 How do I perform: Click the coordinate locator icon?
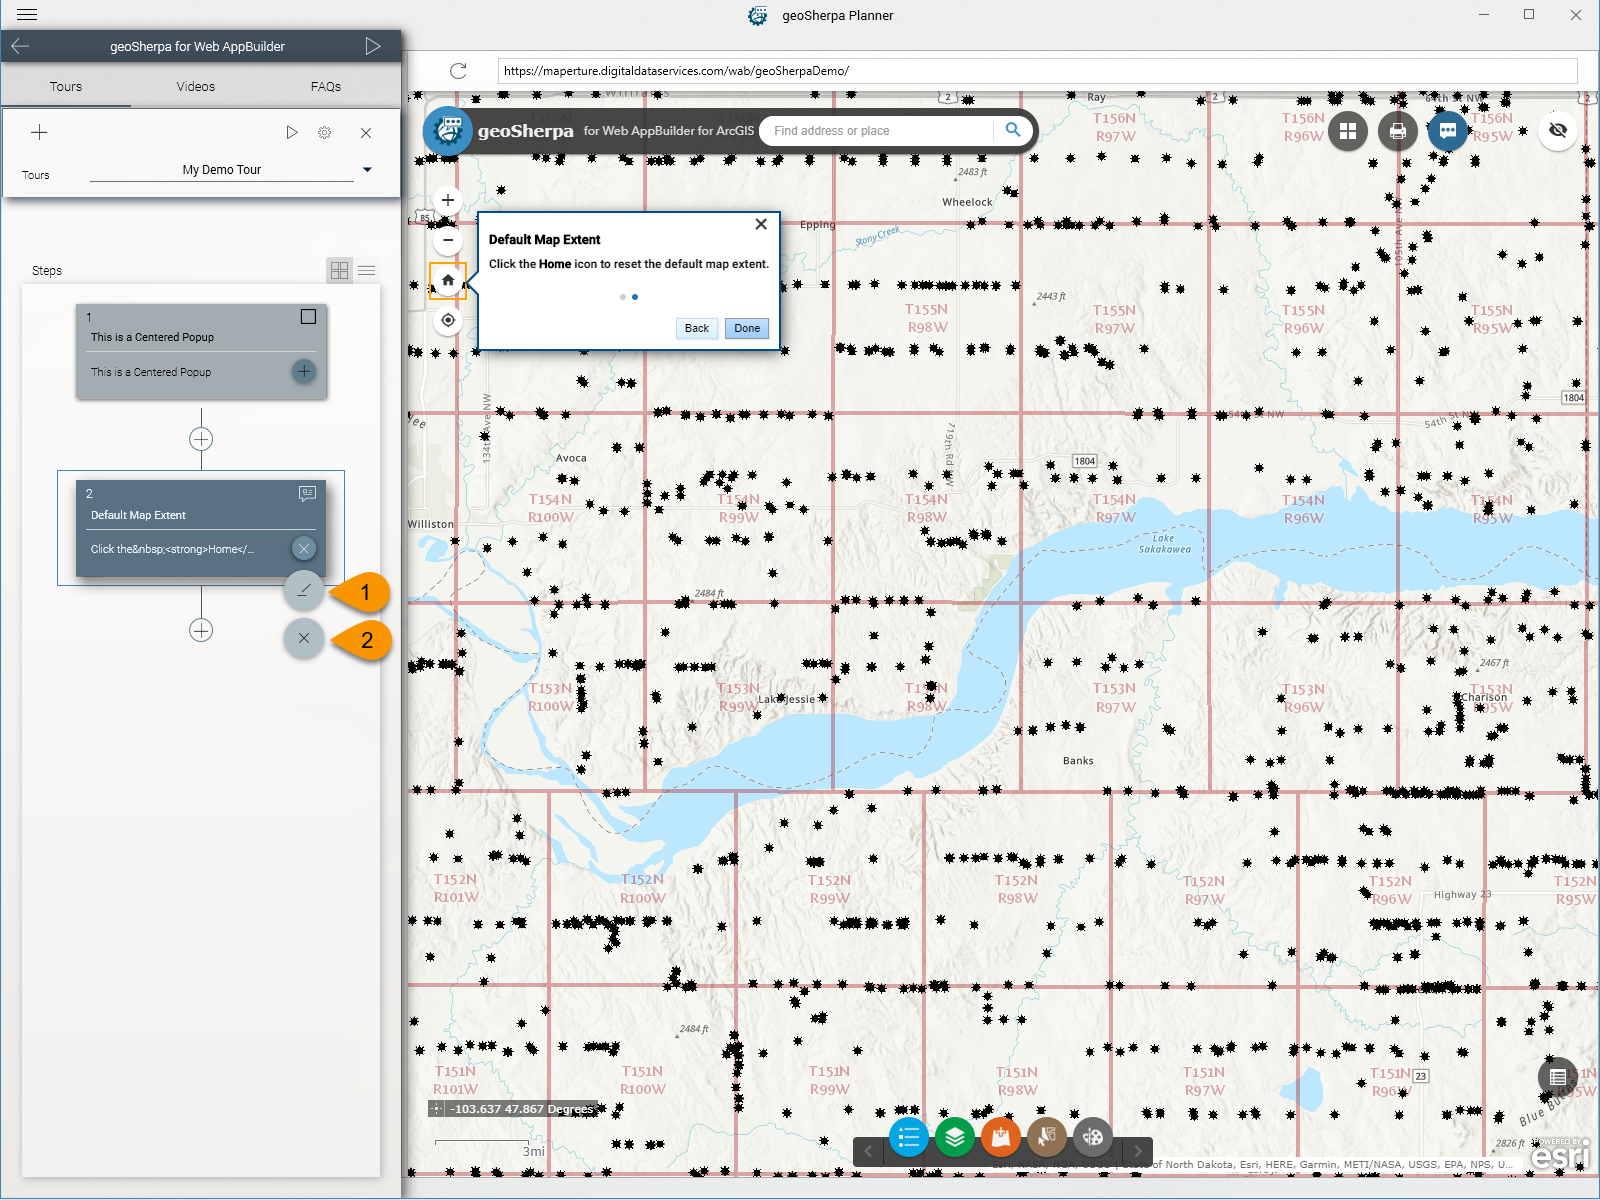[x=437, y=1109]
